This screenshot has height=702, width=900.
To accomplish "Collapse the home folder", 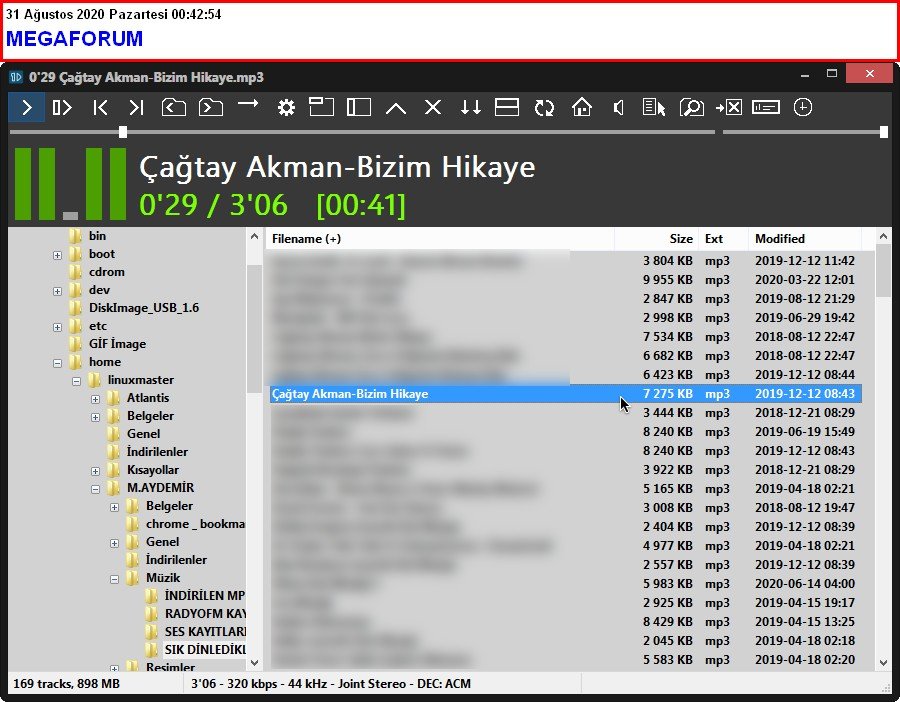I will point(57,363).
